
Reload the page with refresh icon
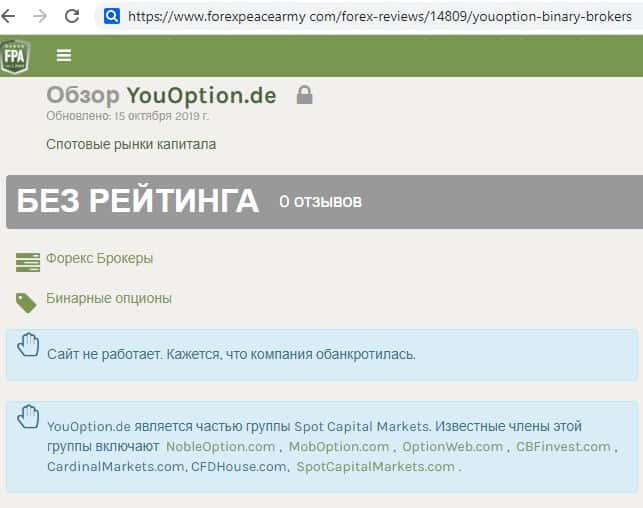(x=72, y=16)
